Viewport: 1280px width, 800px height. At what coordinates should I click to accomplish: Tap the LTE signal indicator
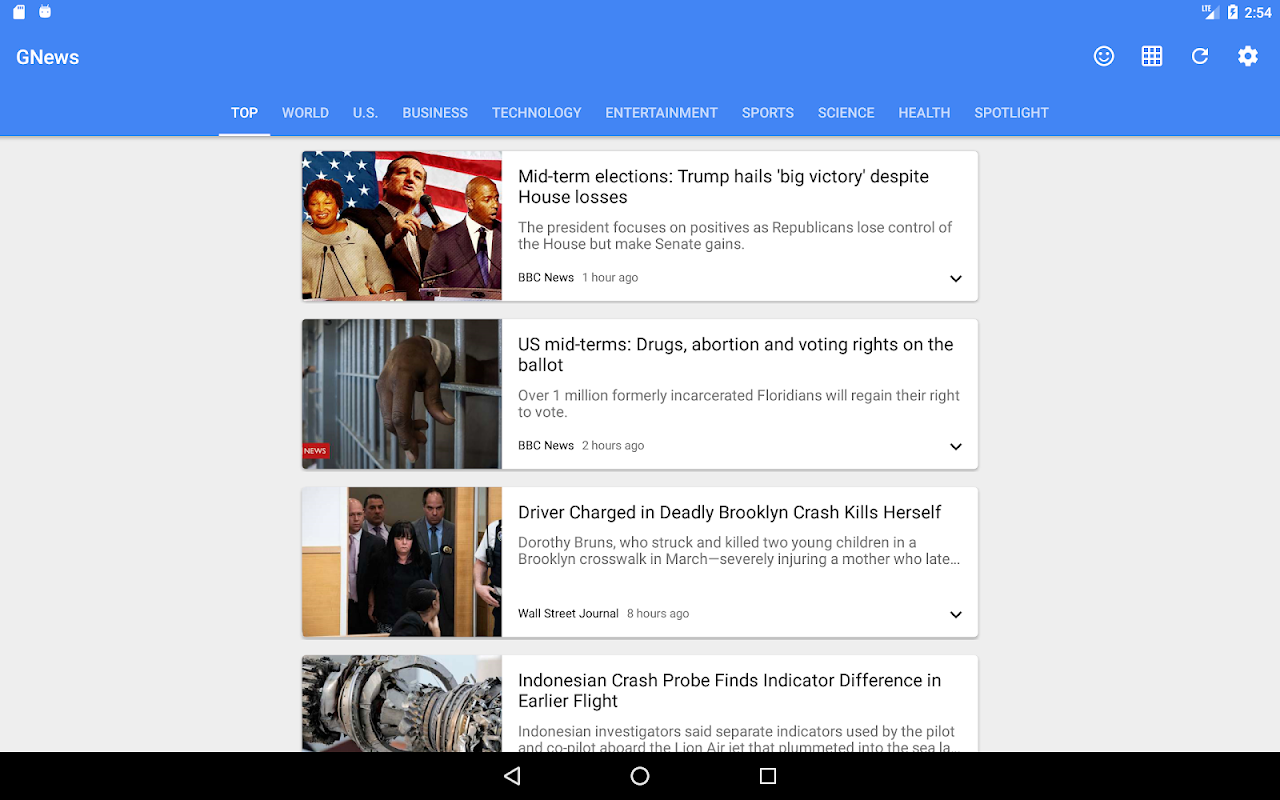click(x=1209, y=12)
